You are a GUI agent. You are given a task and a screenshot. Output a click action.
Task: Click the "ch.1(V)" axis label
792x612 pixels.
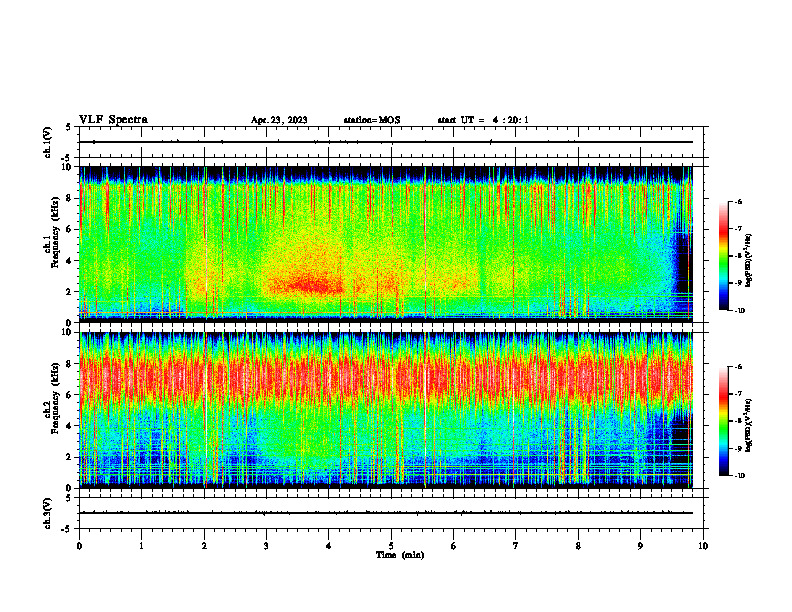click(48, 142)
